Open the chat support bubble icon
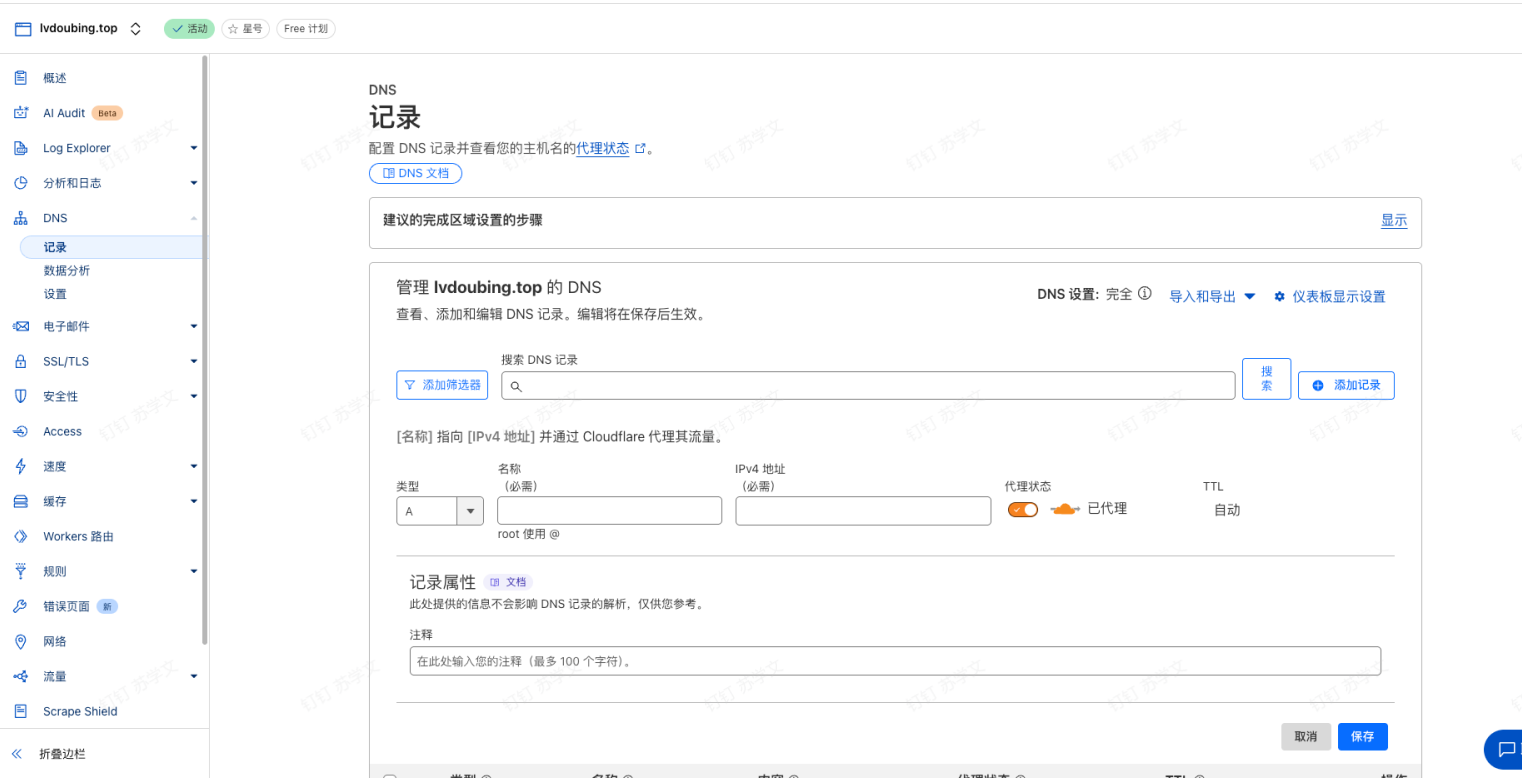The width and height of the screenshot is (1522, 781). click(x=1503, y=748)
